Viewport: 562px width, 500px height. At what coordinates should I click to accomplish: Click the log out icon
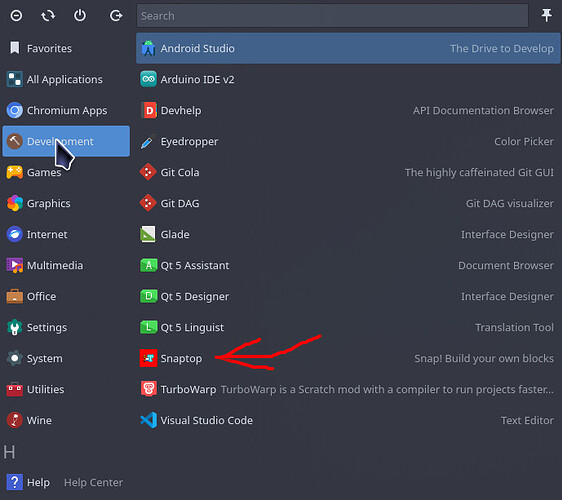click(116, 15)
